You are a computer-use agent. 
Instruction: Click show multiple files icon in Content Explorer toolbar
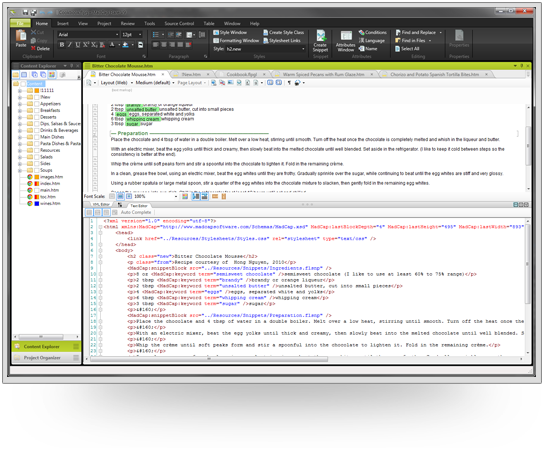click(34, 75)
